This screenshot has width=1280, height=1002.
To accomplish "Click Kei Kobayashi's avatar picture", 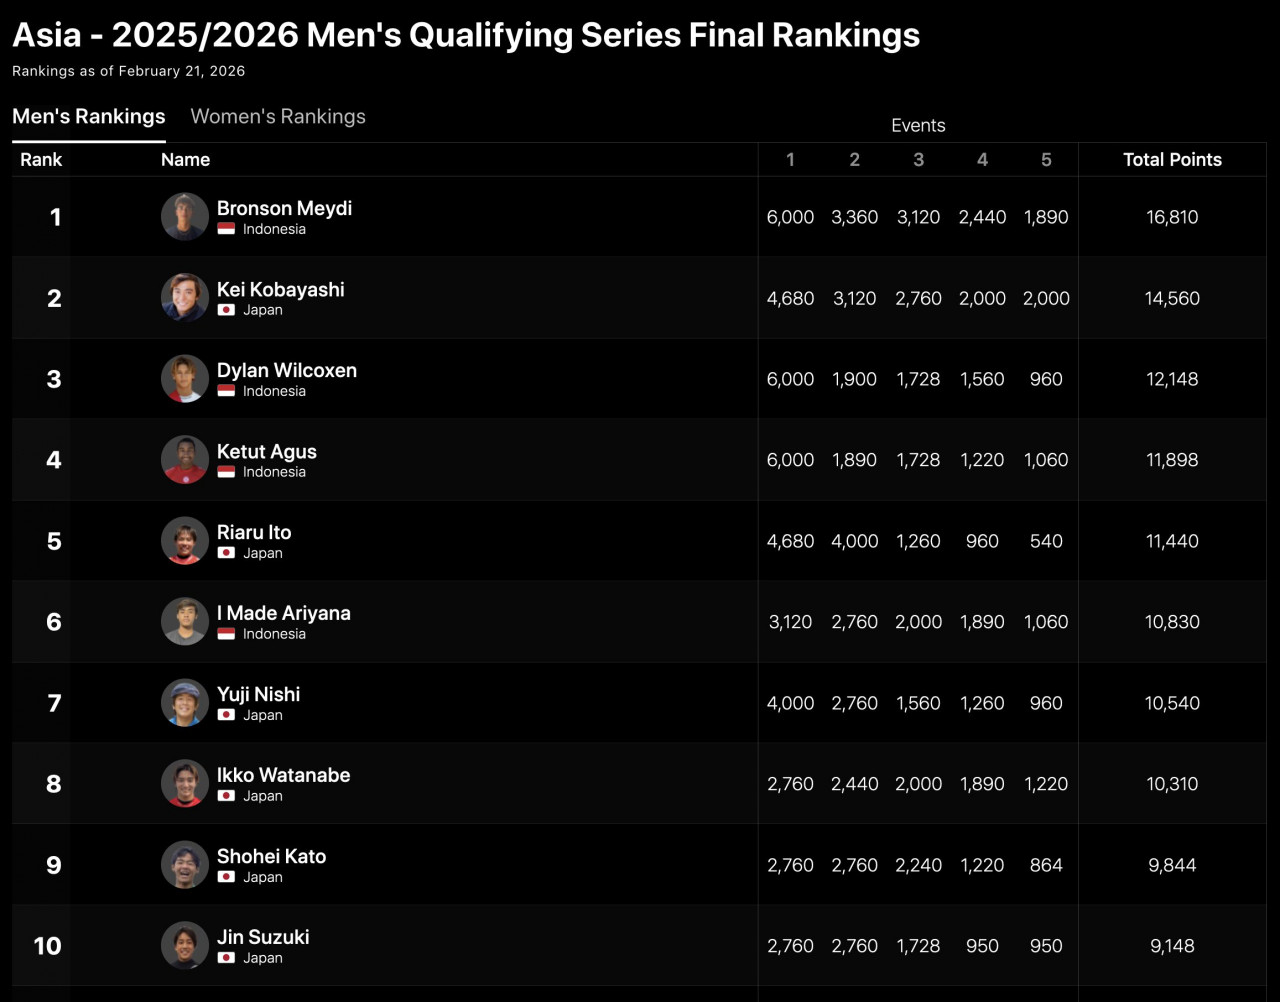I will pyautogui.click(x=185, y=298).
